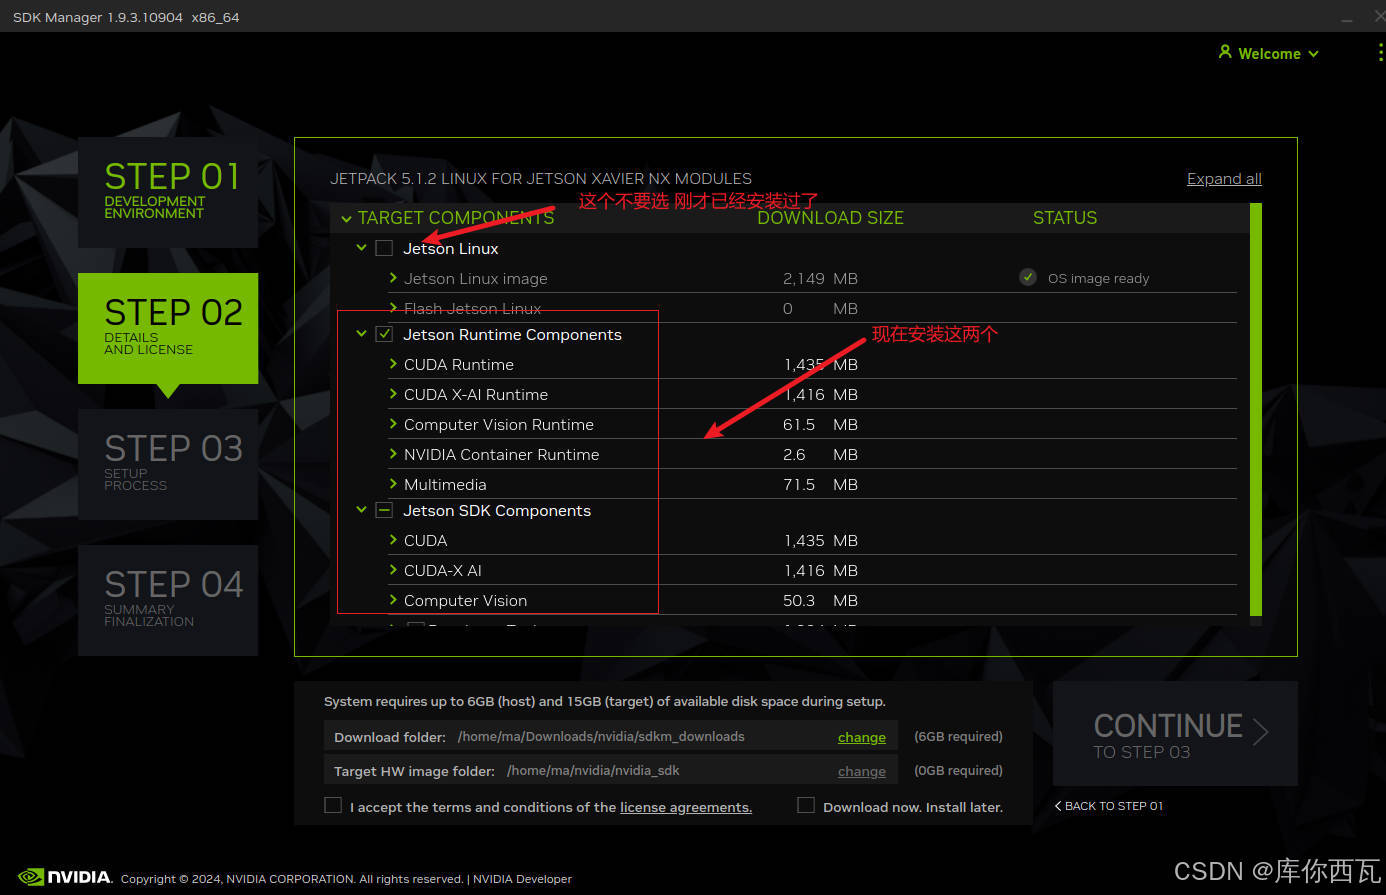Accept the license terms checkbox
Image resolution: width=1386 pixels, height=895 pixels.
(333, 805)
